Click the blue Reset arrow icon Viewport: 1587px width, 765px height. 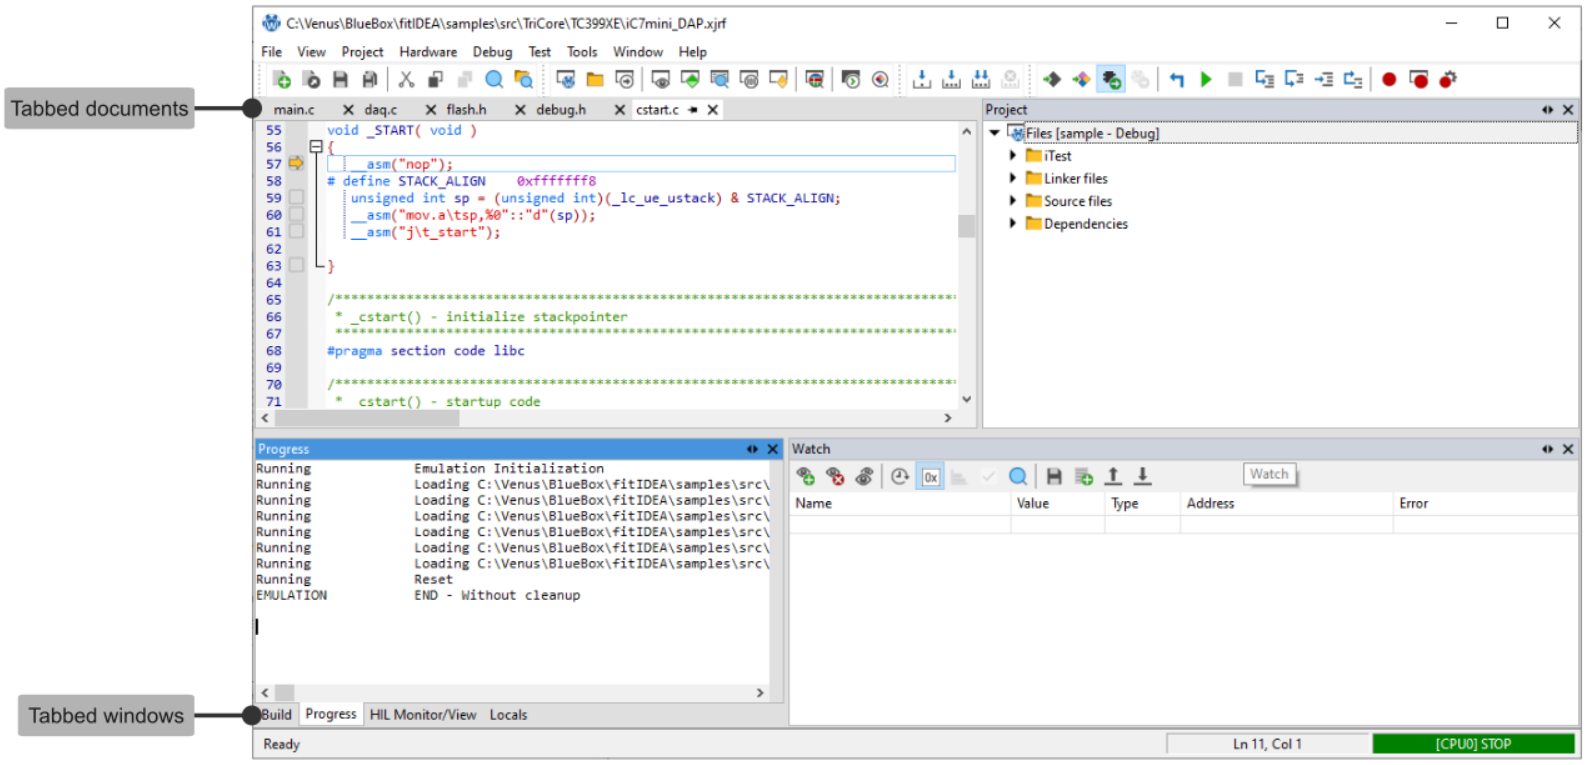pyautogui.click(x=1177, y=79)
